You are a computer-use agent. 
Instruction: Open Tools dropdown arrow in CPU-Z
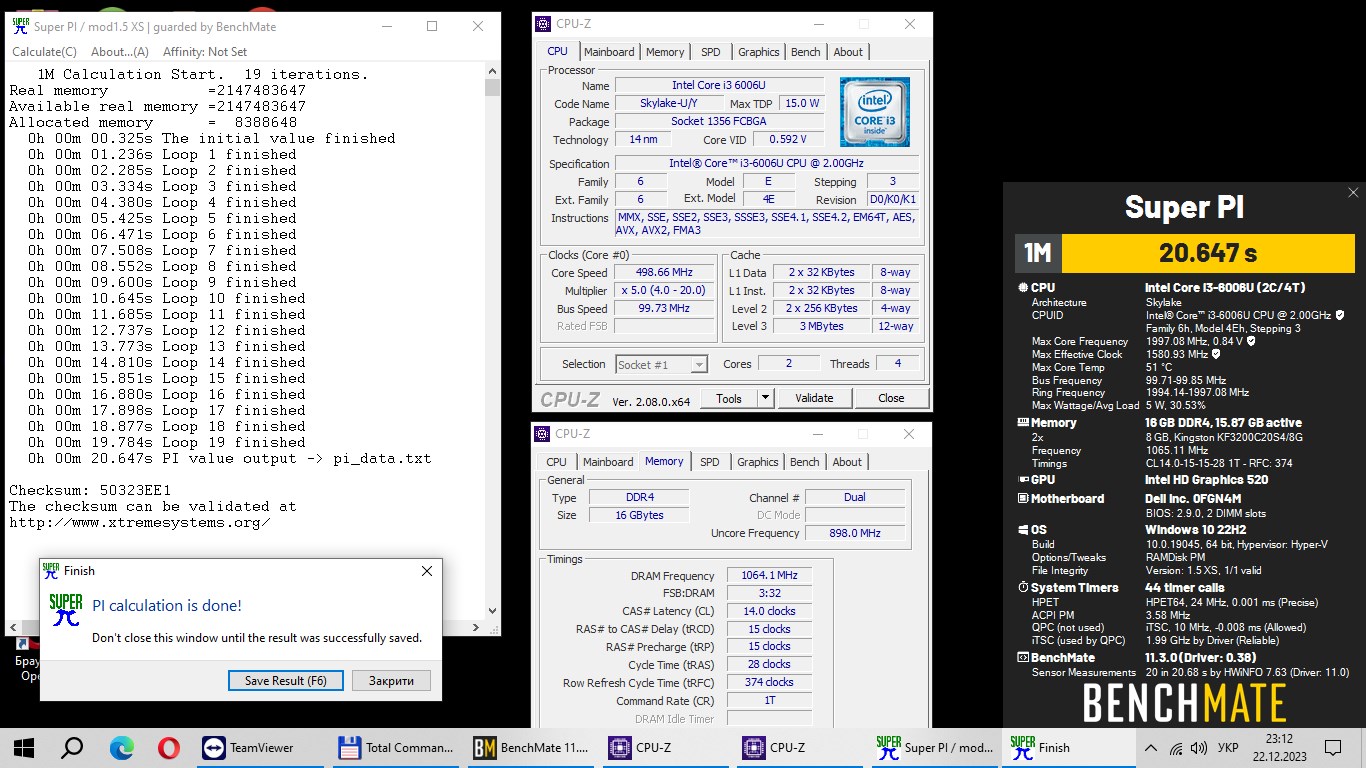click(765, 398)
